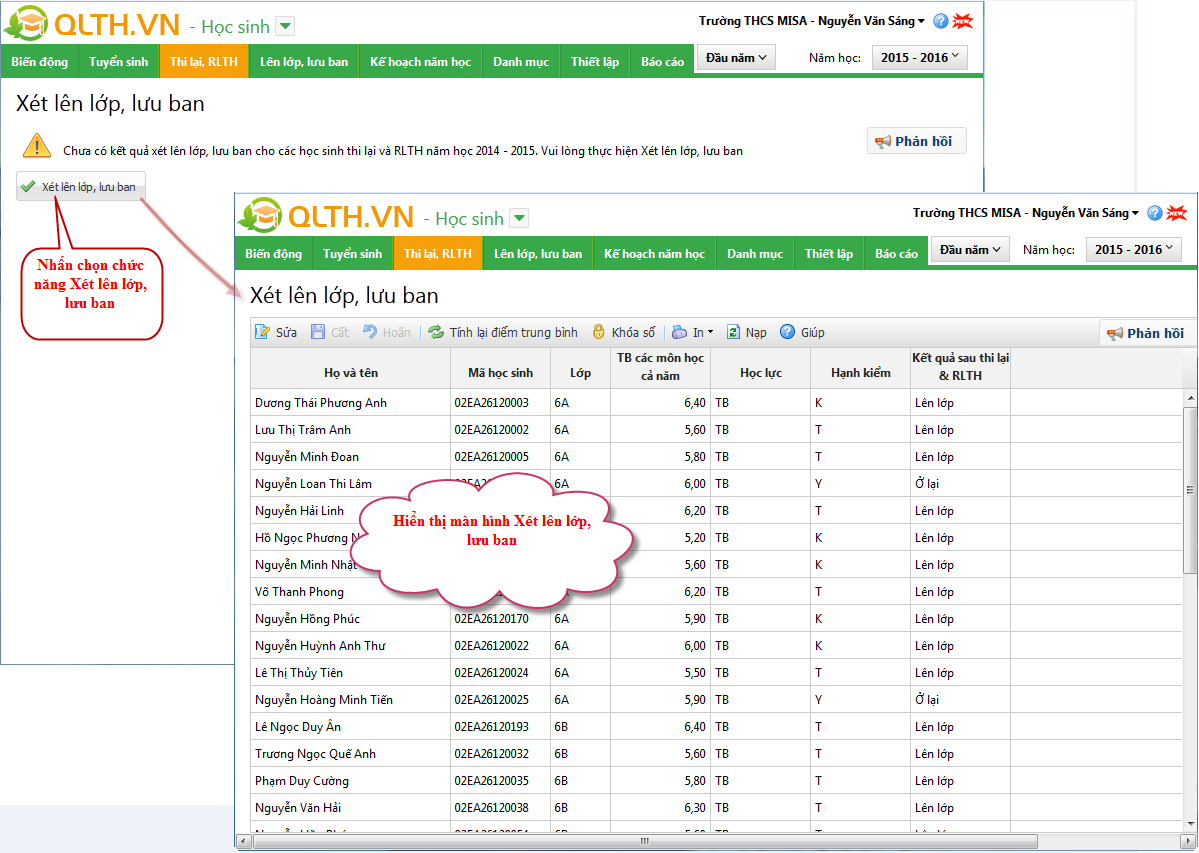Open the In print dropdown in toolbar
Image resolution: width=1199 pixels, height=853 pixels.
pyautogui.click(x=692, y=333)
